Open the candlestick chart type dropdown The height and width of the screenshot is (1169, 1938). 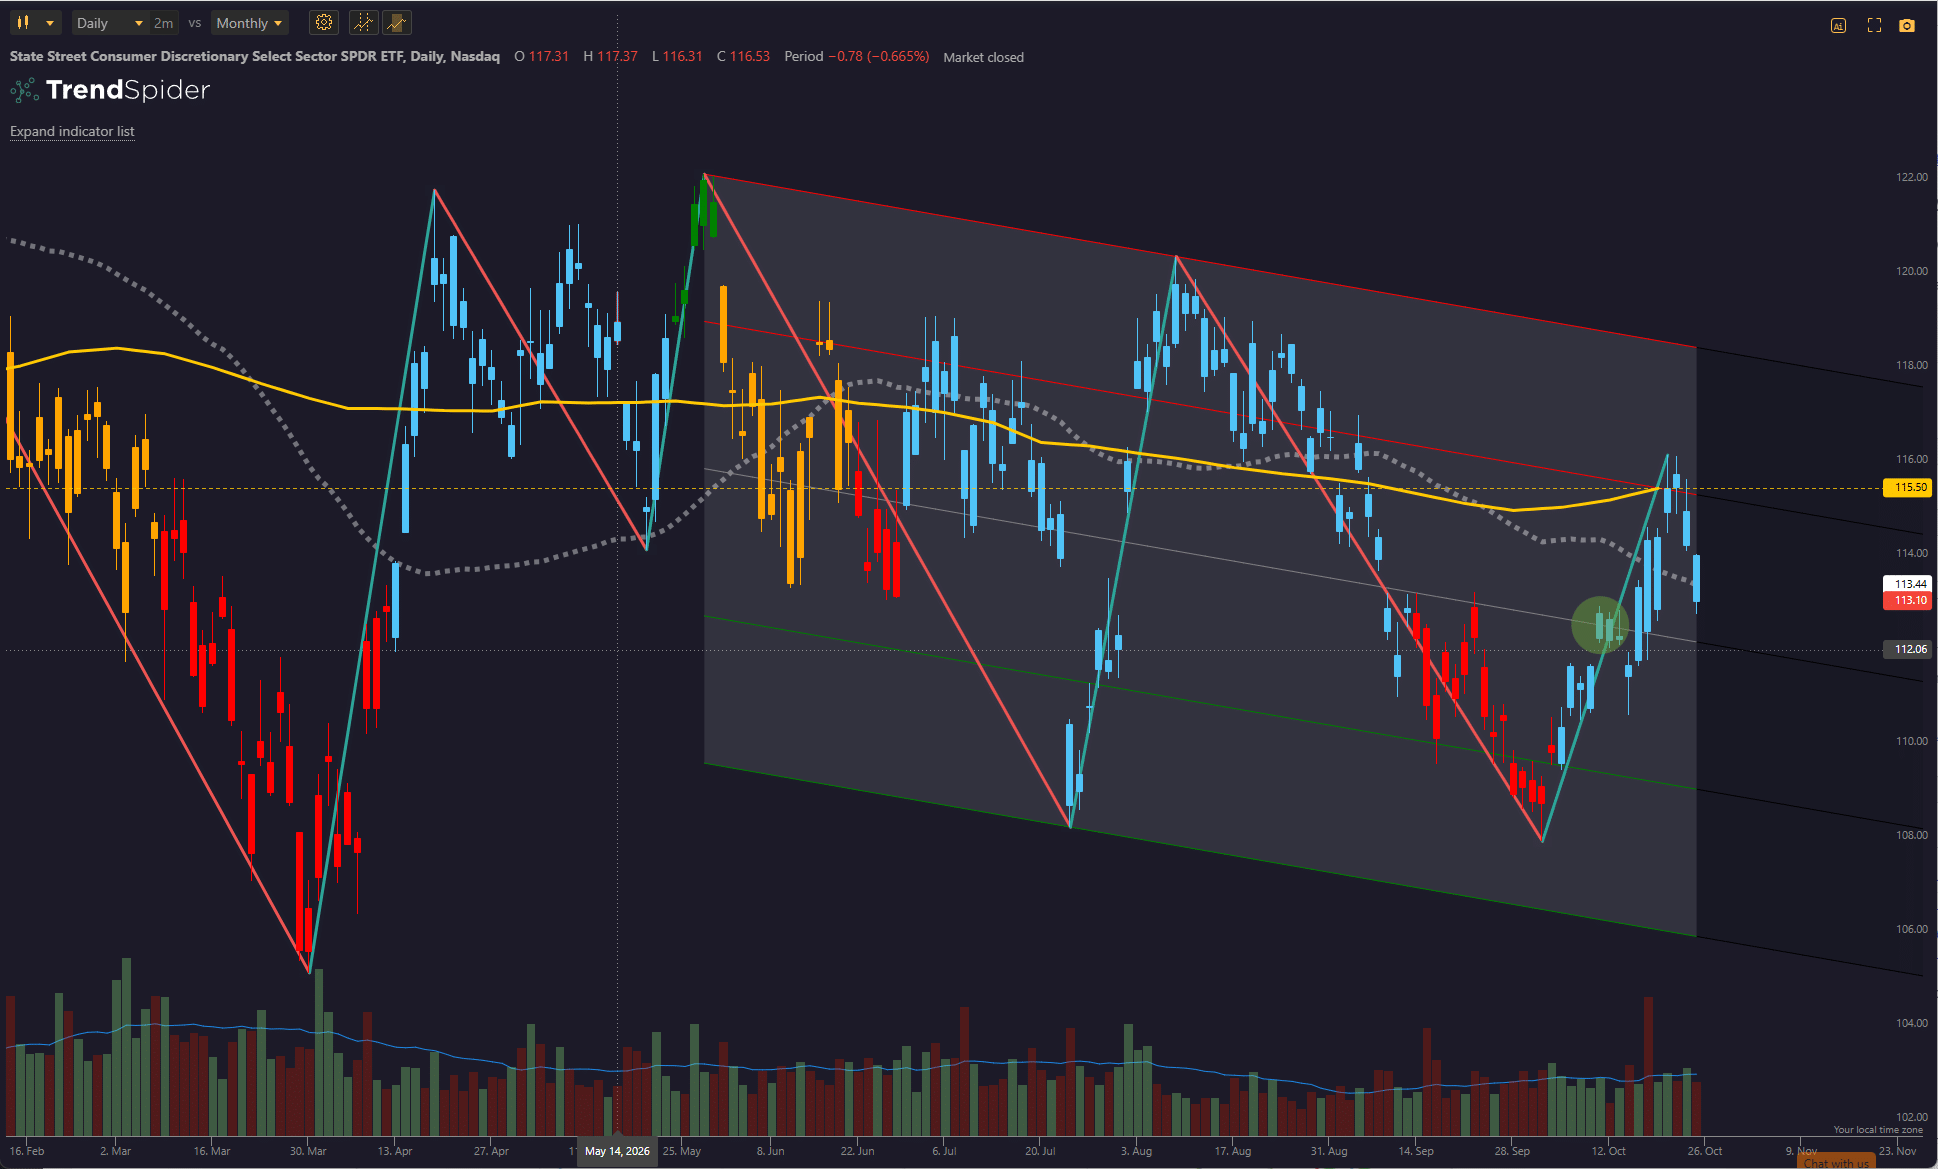(34, 23)
